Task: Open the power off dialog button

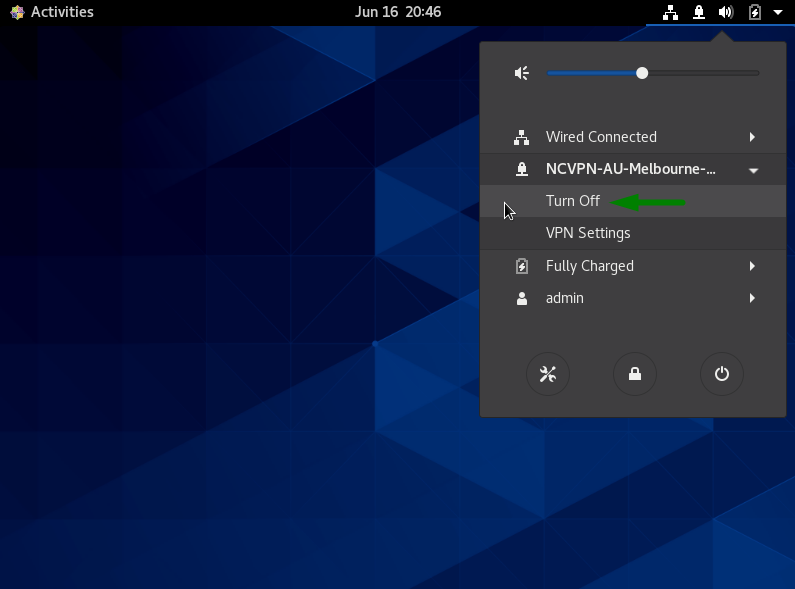Action: tap(721, 374)
